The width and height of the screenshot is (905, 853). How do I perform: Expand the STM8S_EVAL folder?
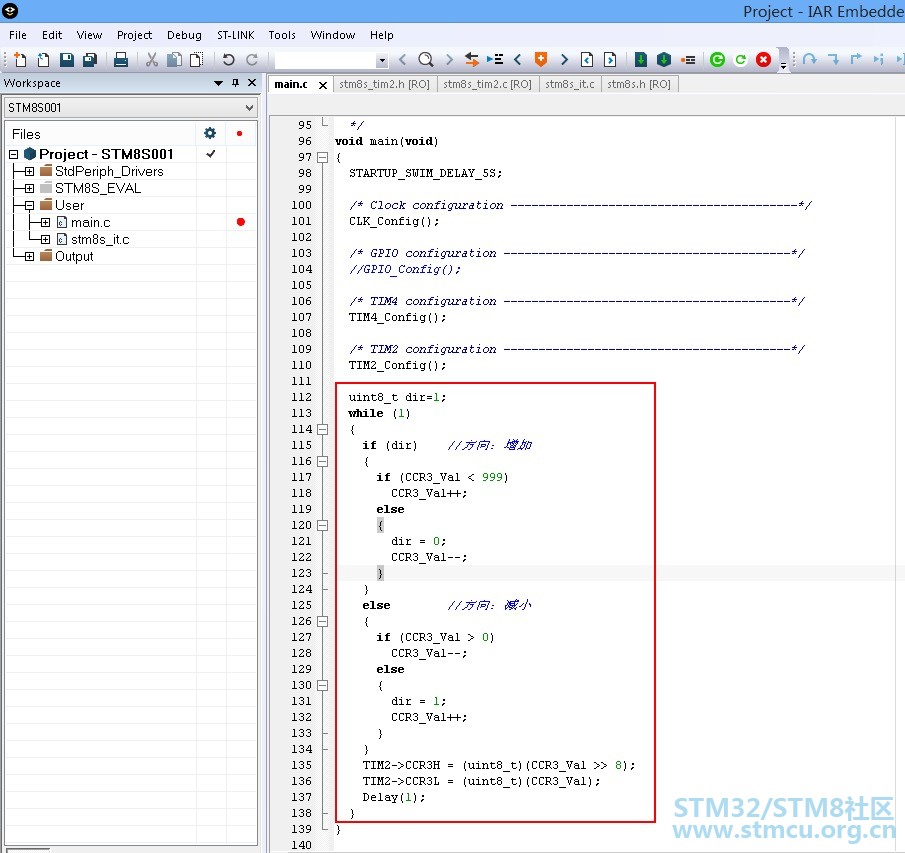pyautogui.click(x=29, y=188)
